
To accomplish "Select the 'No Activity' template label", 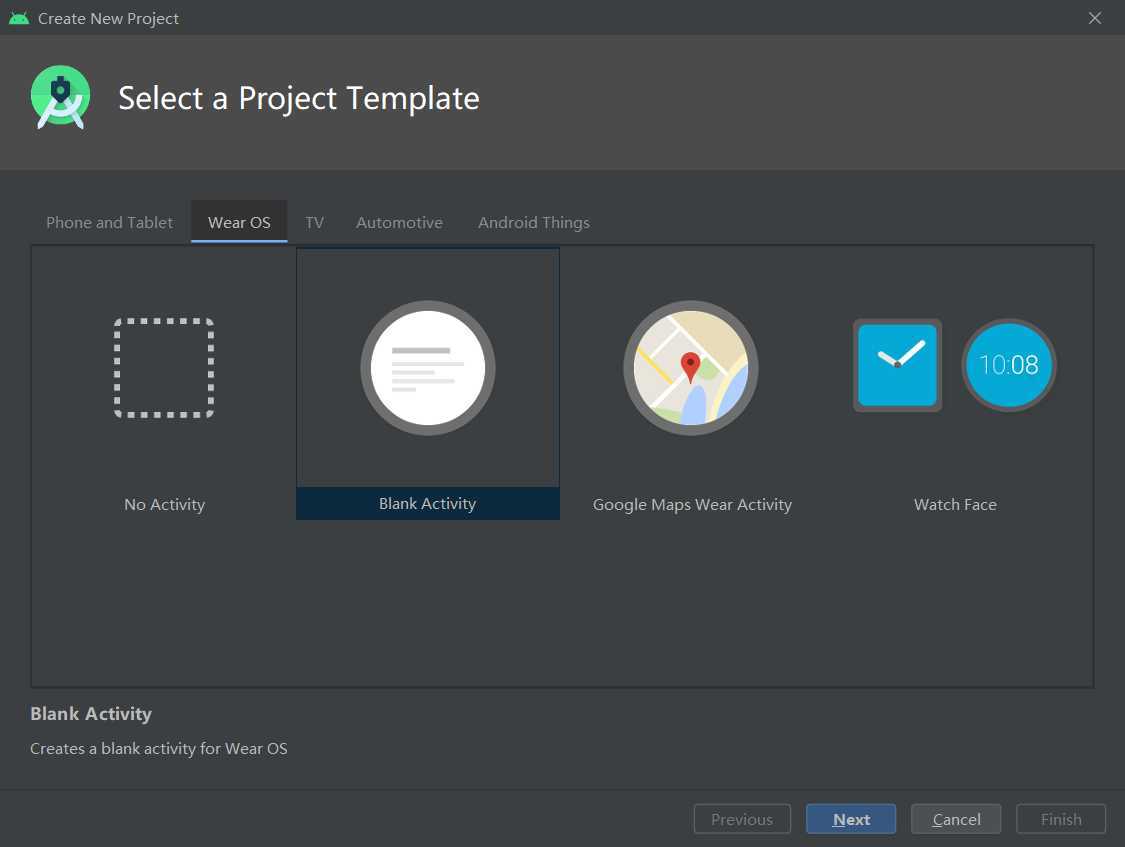I will tap(164, 505).
